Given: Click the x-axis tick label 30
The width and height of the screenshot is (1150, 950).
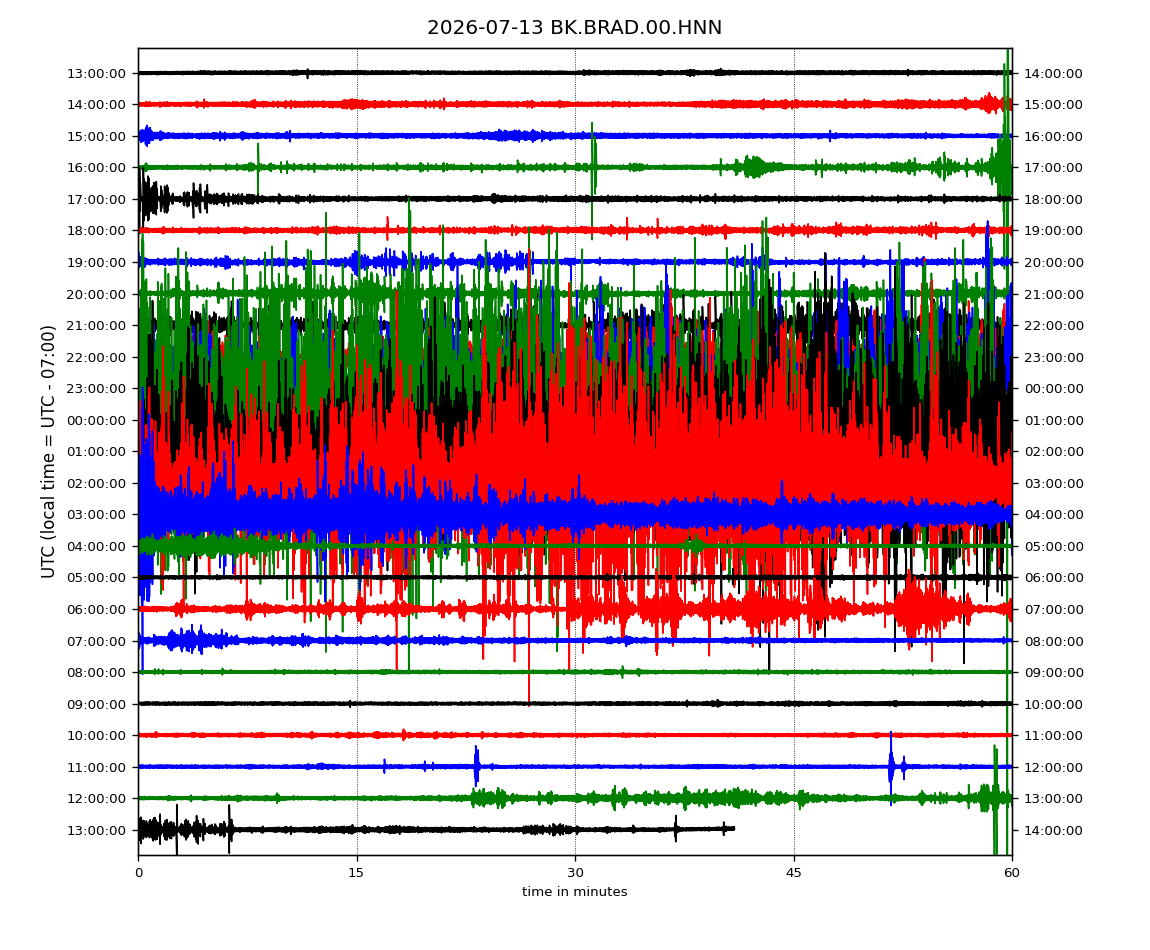Looking at the screenshot, I should (575, 872).
